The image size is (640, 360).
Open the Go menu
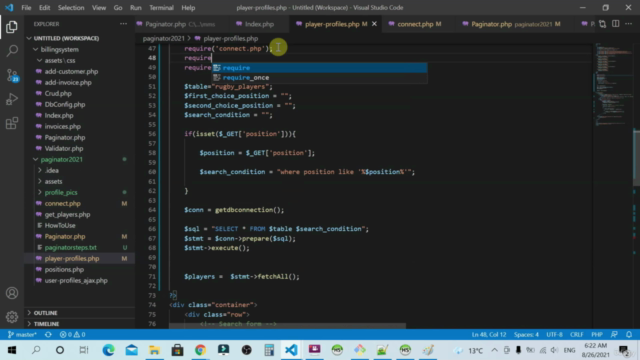[x=118, y=8]
